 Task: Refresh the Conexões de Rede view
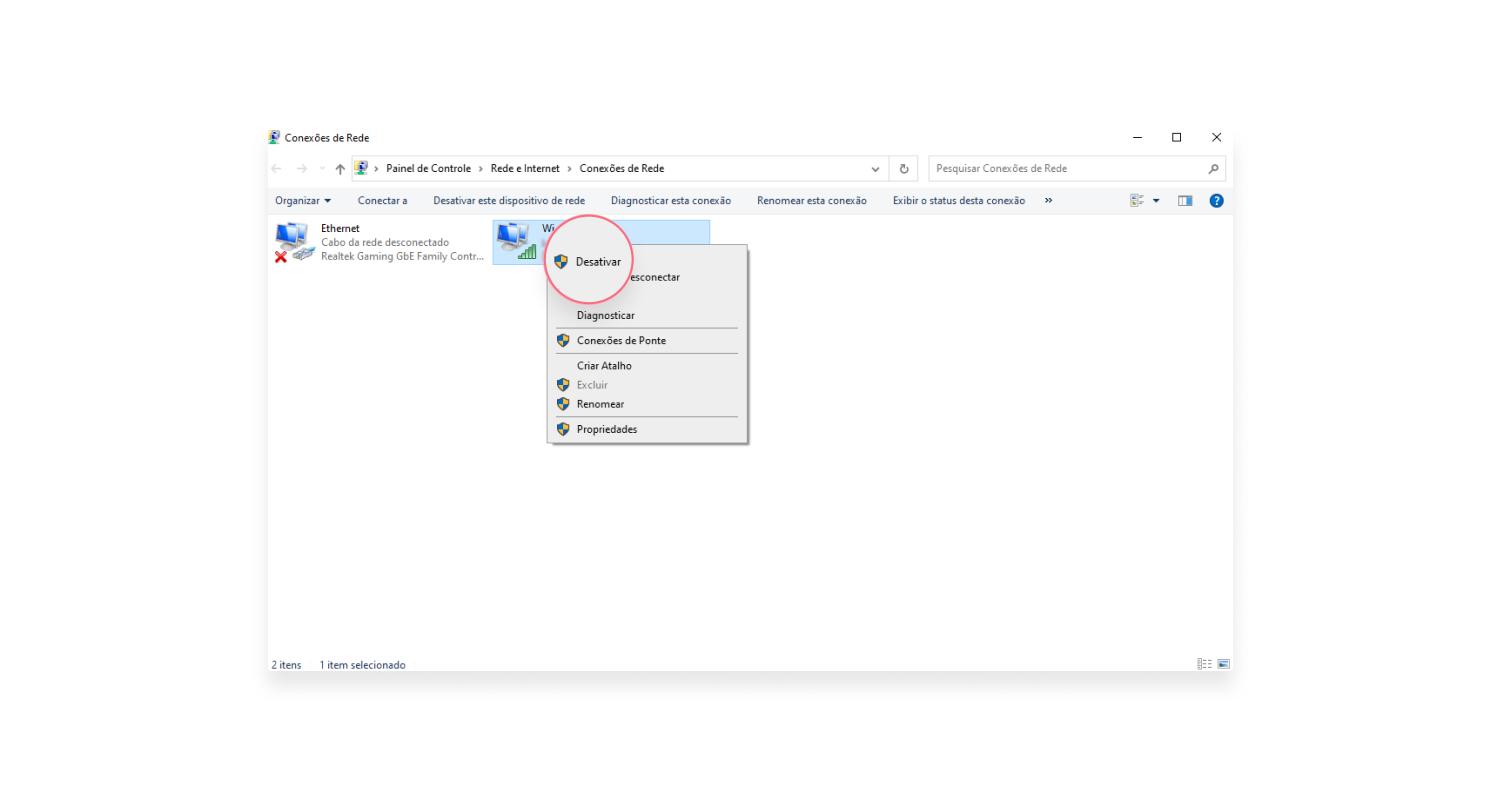coord(904,169)
